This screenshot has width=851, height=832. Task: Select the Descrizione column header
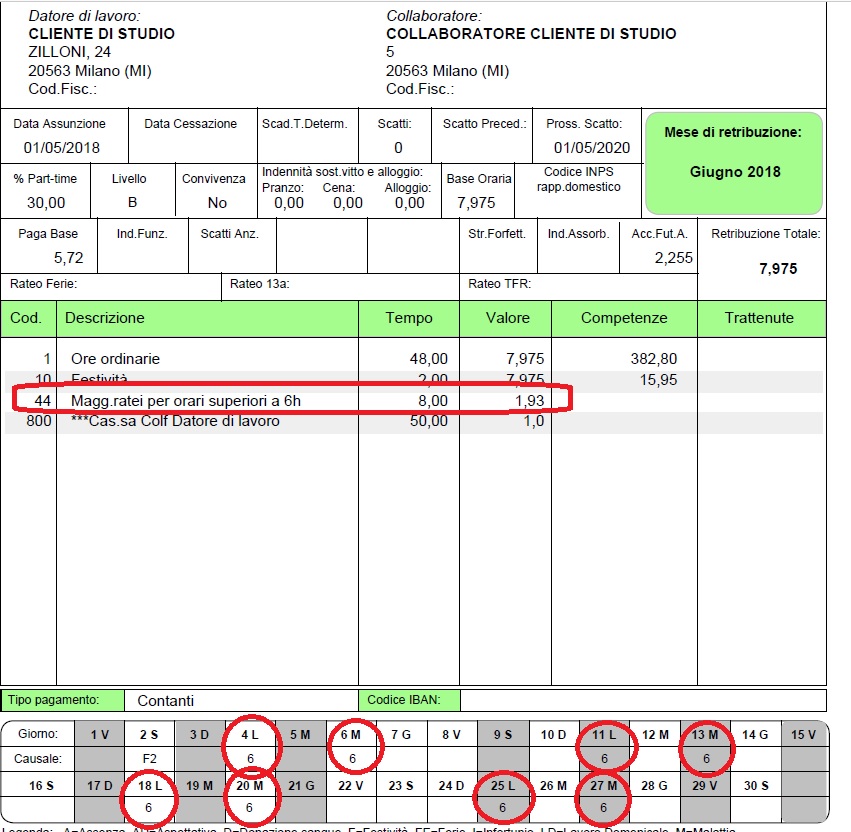(105, 318)
